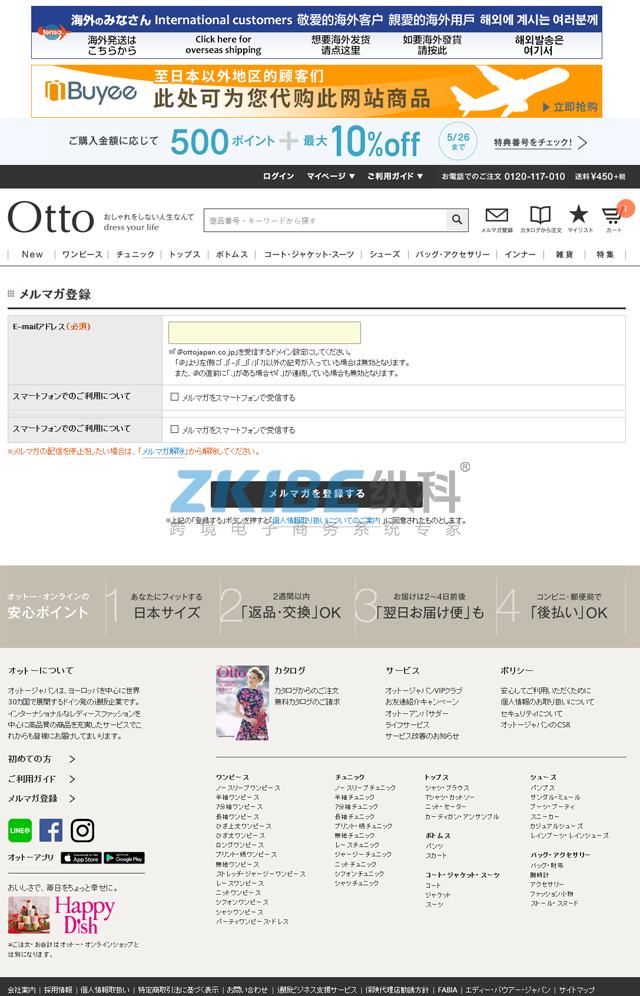Click the Otto catalog cover thumbnail

(243, 703)
